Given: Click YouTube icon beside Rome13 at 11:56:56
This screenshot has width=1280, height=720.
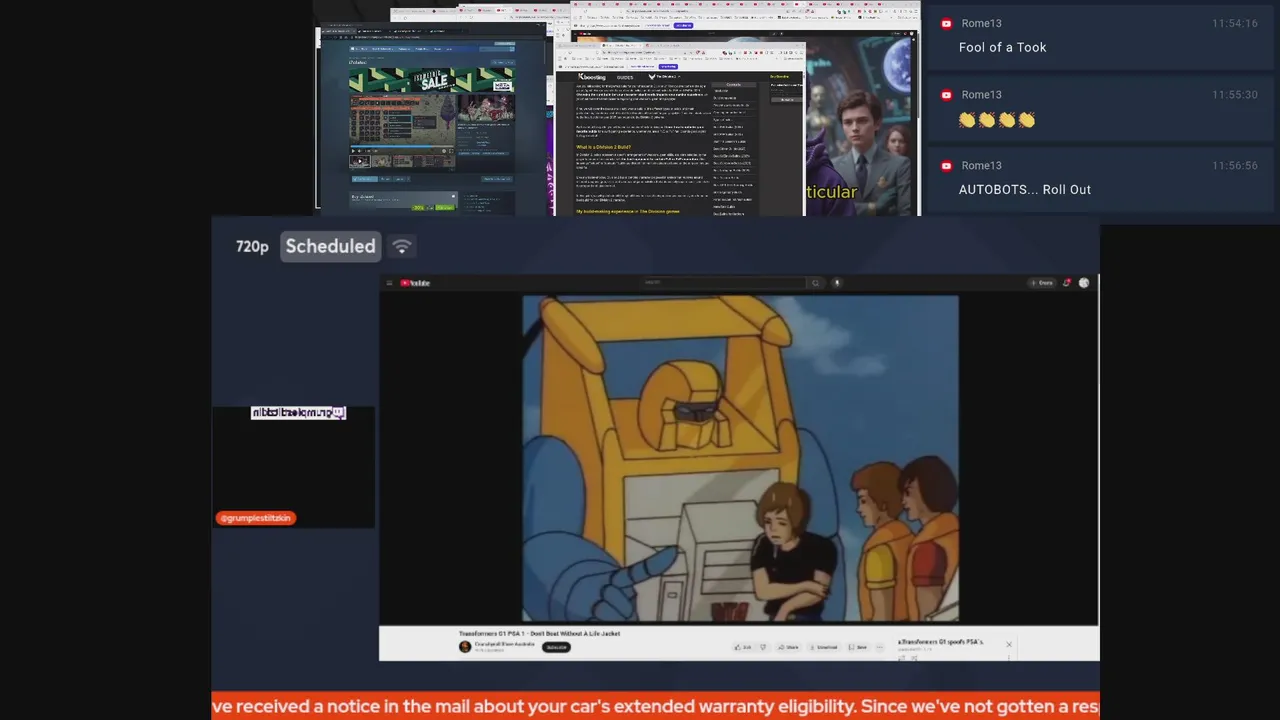Looking at the screenshot, I should coord(946,165).
